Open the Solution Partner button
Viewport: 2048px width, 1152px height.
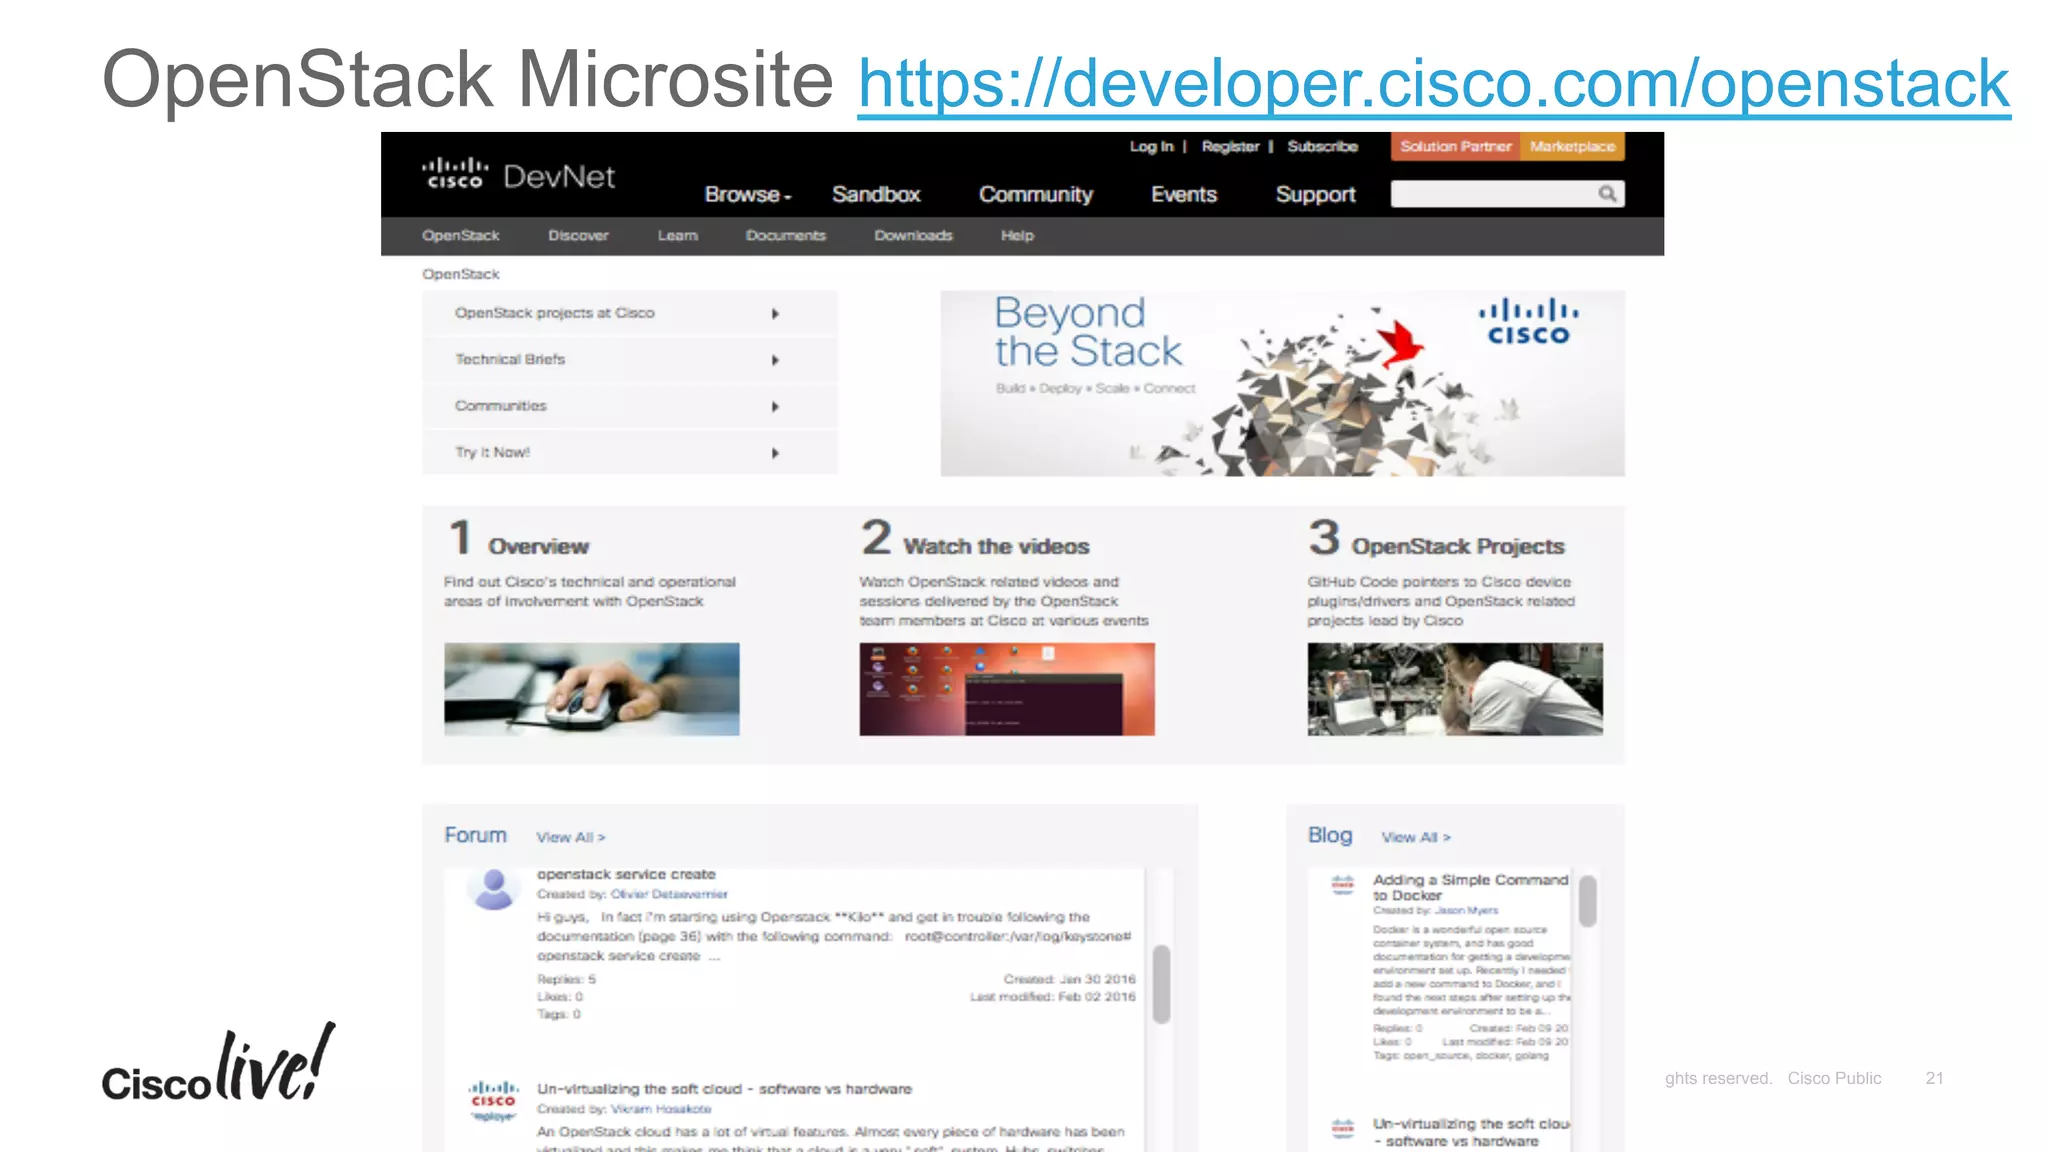click(x=1455, y=147)
